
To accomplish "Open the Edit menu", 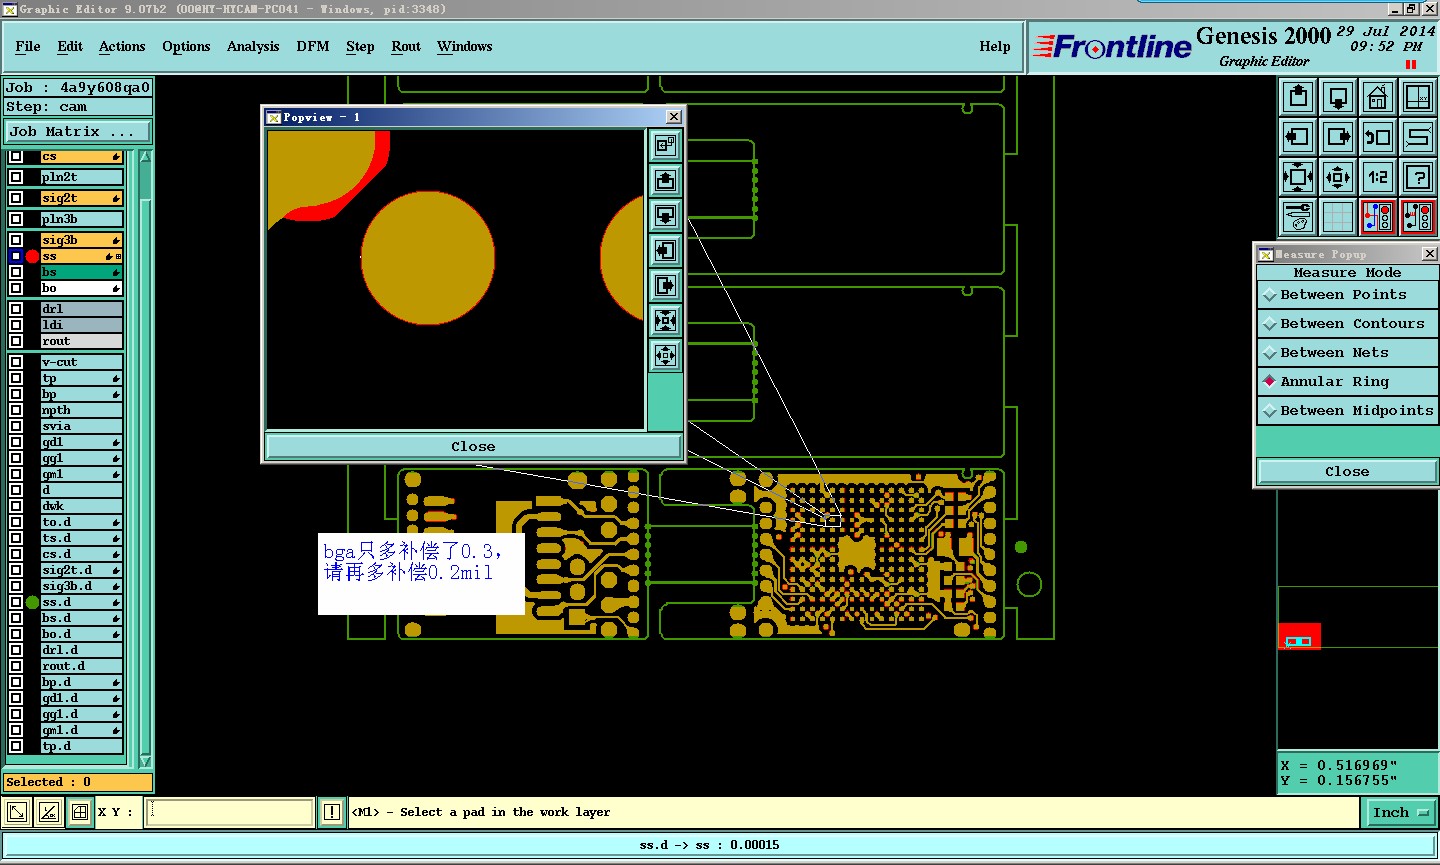I will 70,46.
